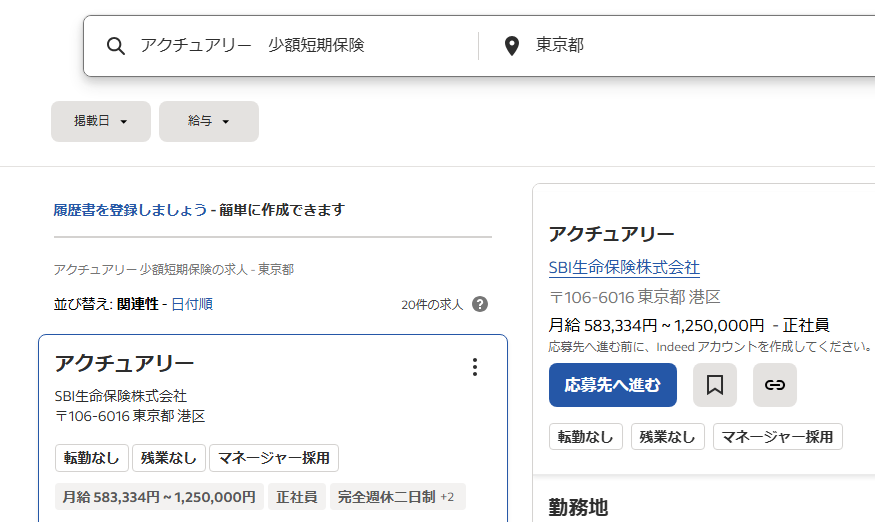Open the three-dot menu on job card
The image size is (875, 522).
coord(475,367)
